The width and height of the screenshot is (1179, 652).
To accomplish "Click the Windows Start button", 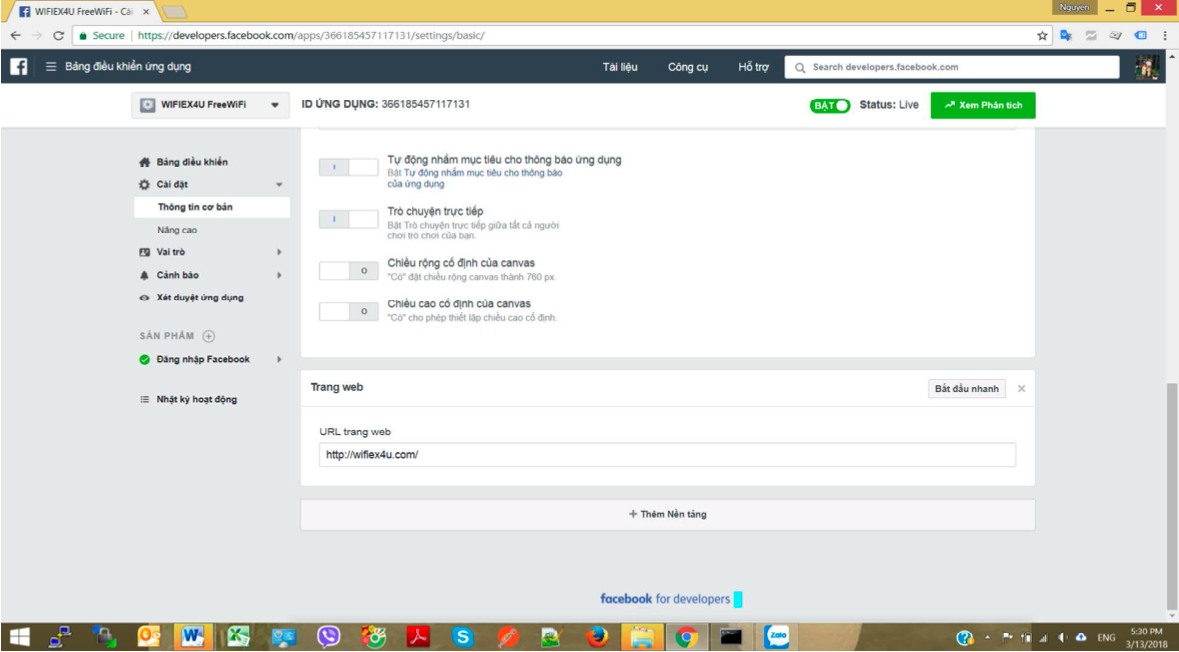I will pyautogui.click(x=19, y=638).
